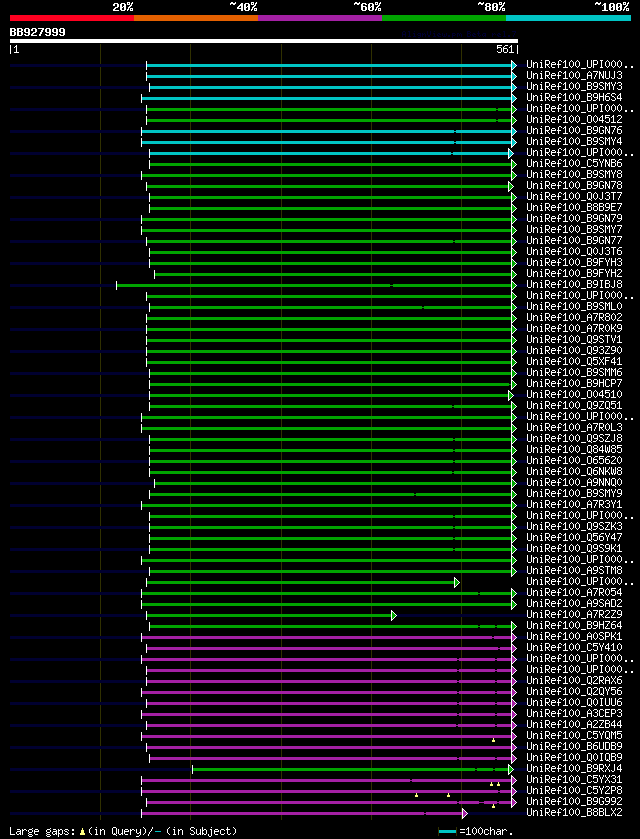Select UniRef100_A9STM8 entry

click(x=574, y=571)
